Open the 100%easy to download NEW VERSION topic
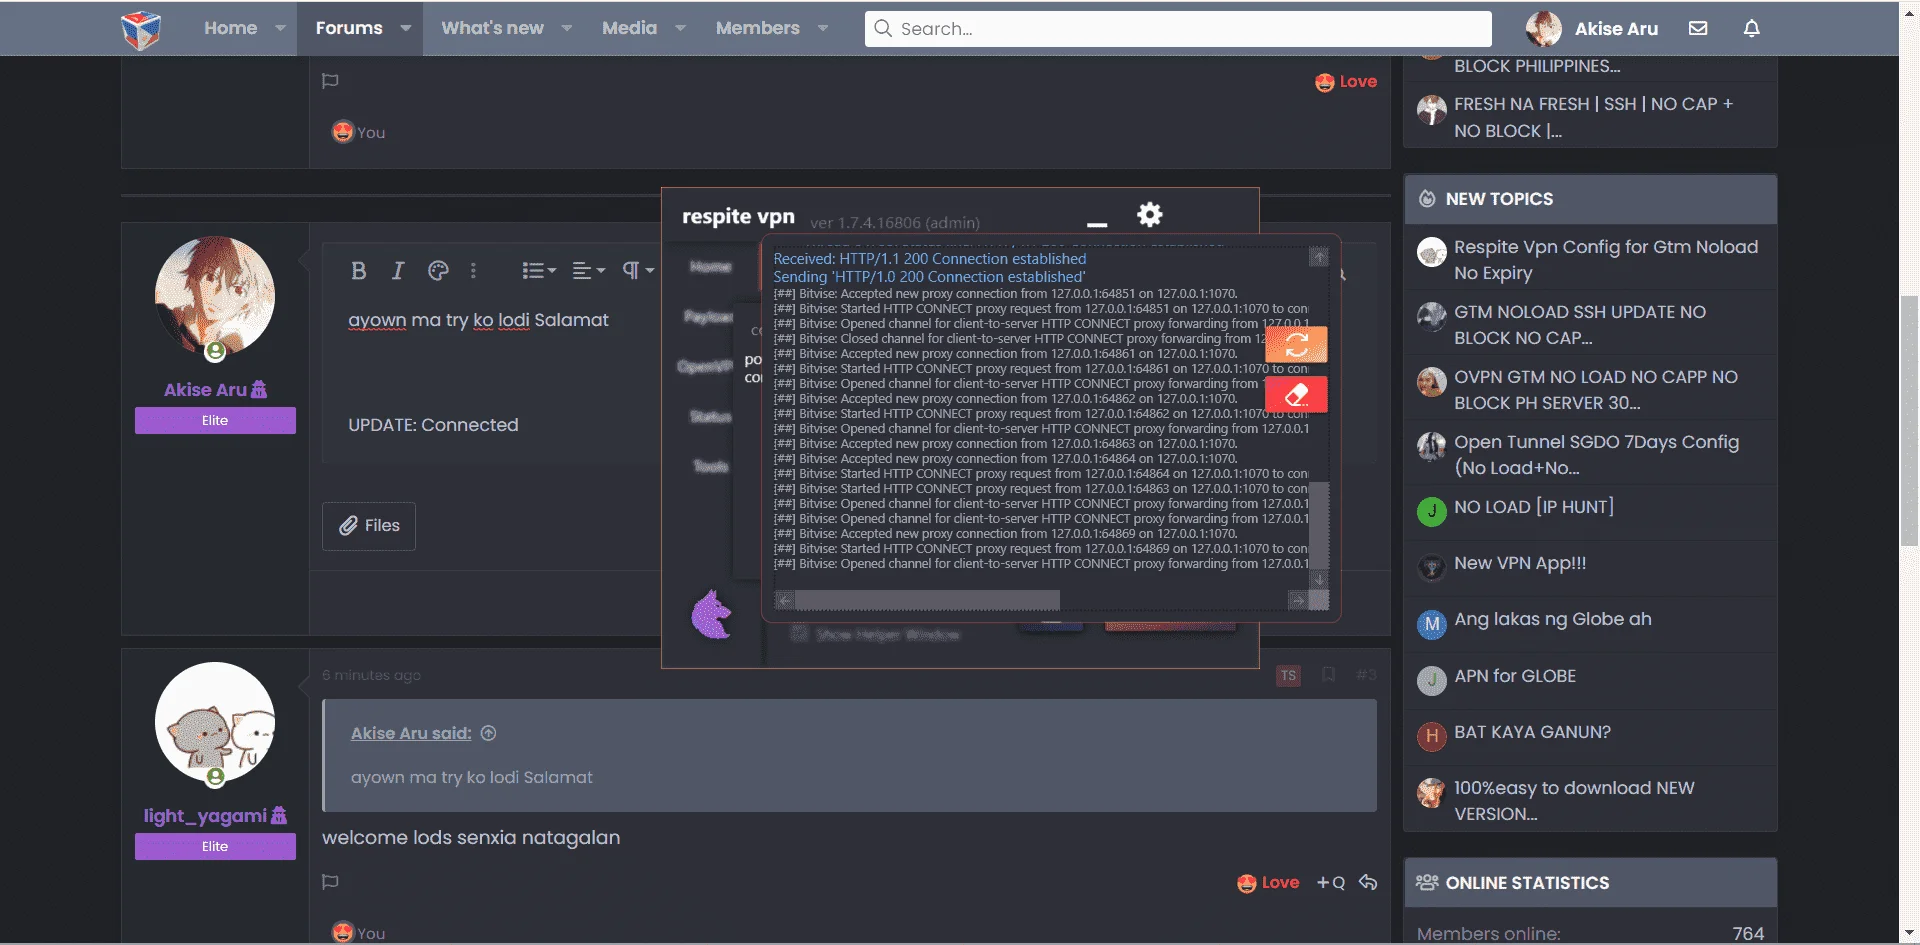Screen dimensions: 1920x945 pyautogui.click(x=1574, y=801)
